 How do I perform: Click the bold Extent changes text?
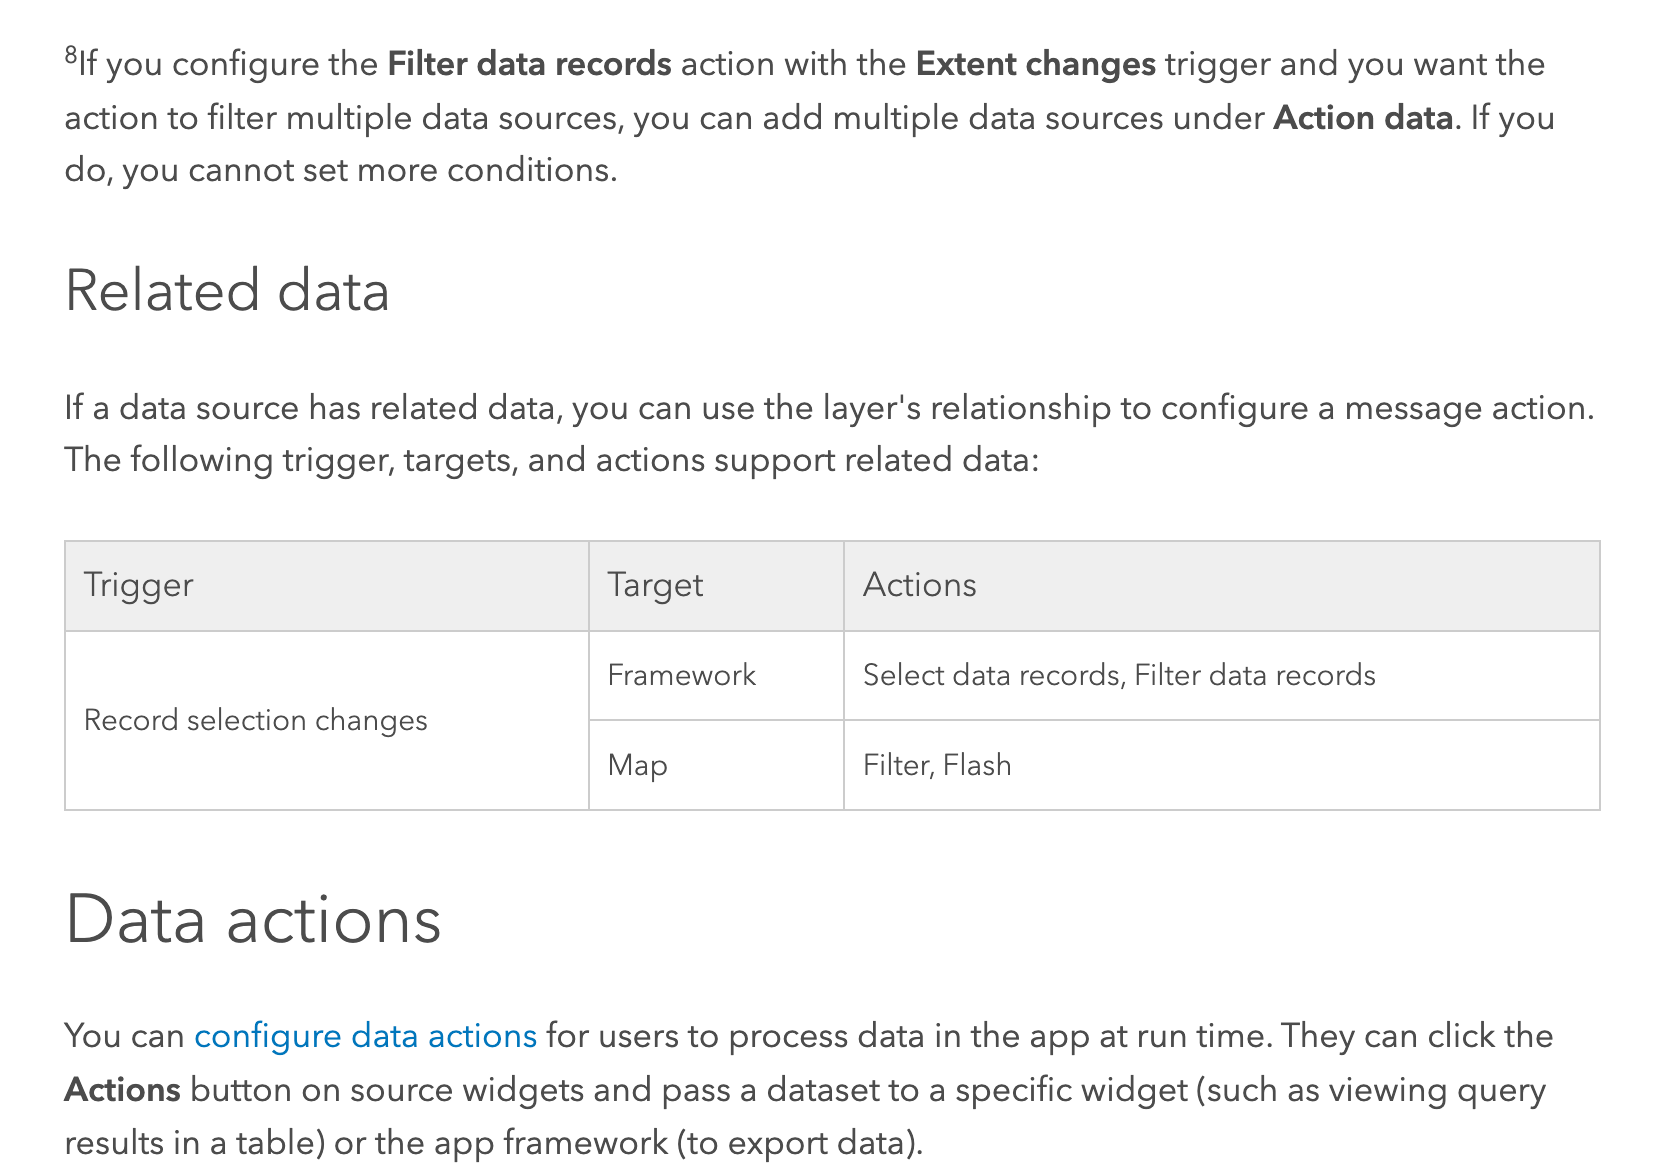point(1035,64)
